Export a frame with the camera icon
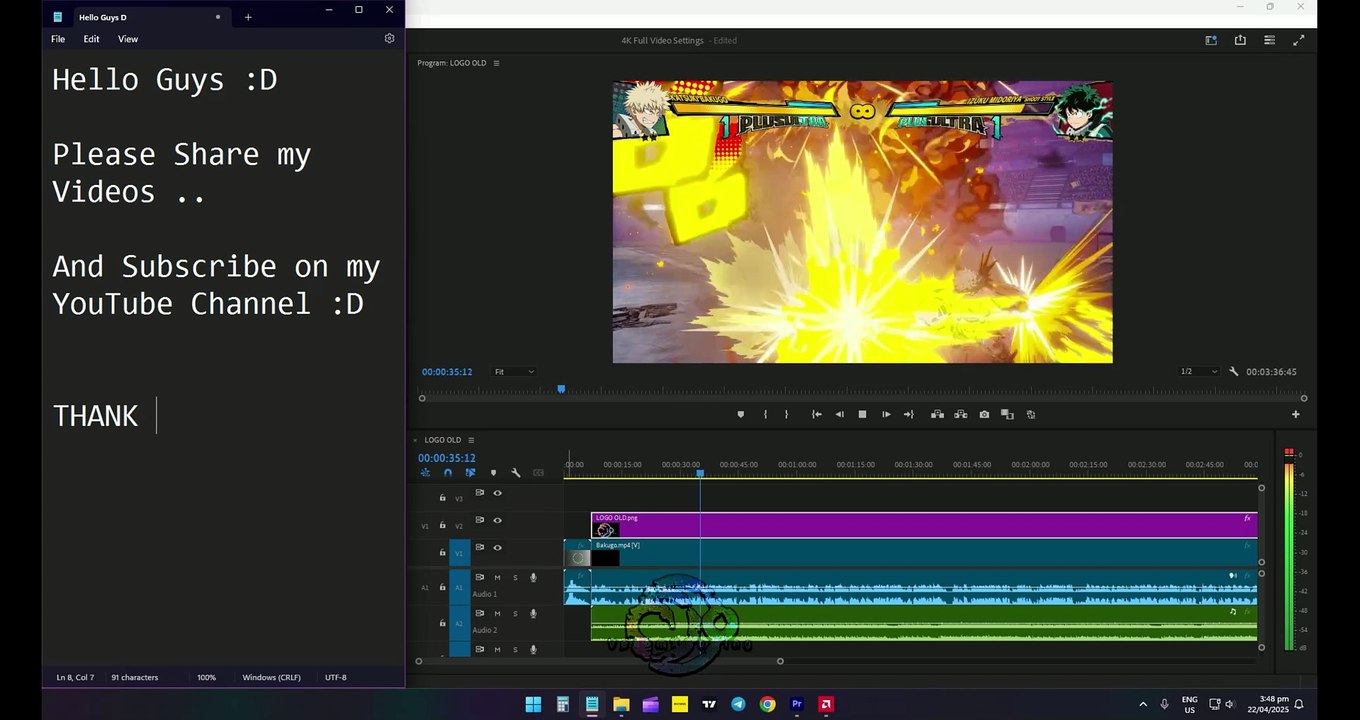1360x720 pixels. tap(984, 414)
